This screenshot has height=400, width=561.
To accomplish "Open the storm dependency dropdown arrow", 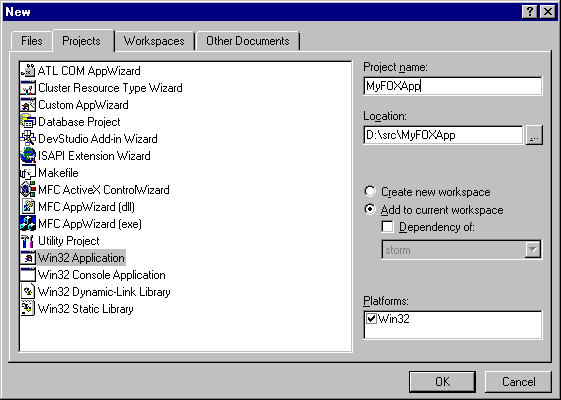I will pos(533,249).
